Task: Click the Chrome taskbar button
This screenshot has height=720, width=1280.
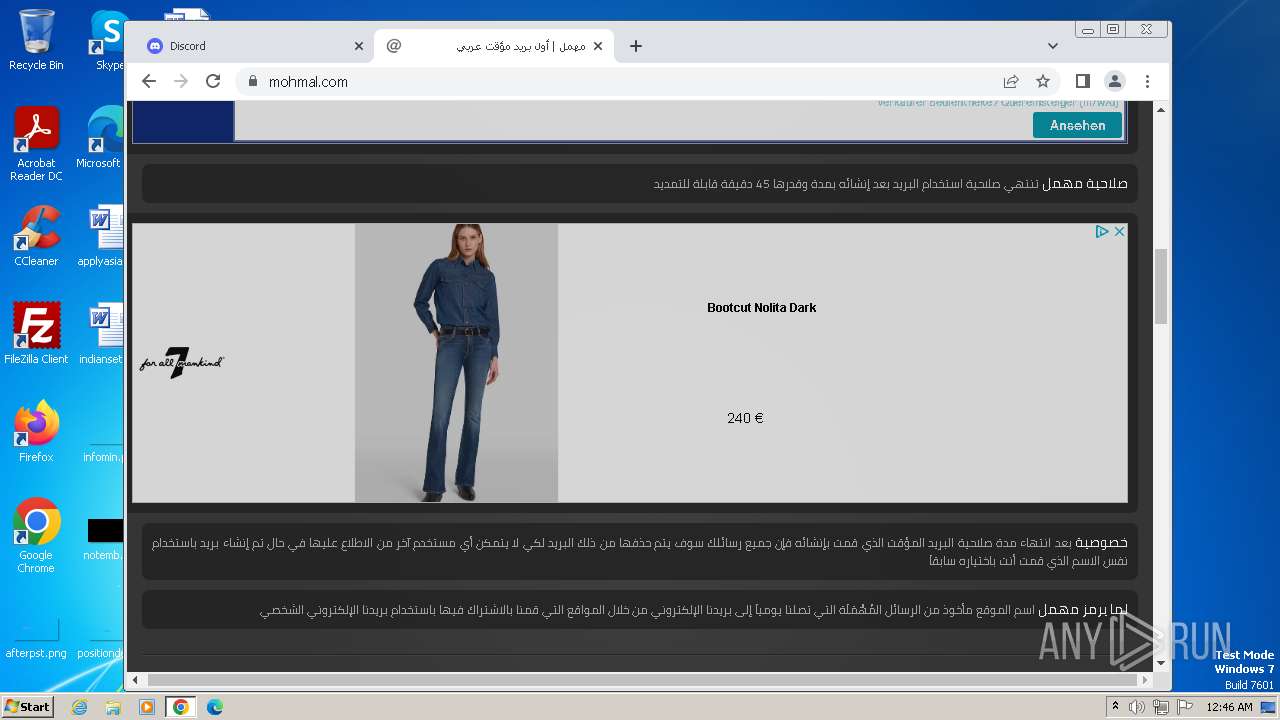Action: (x=181, y=707)
